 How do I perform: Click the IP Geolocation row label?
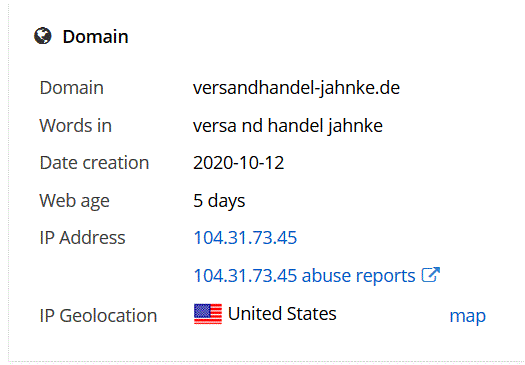pos(98,316)
